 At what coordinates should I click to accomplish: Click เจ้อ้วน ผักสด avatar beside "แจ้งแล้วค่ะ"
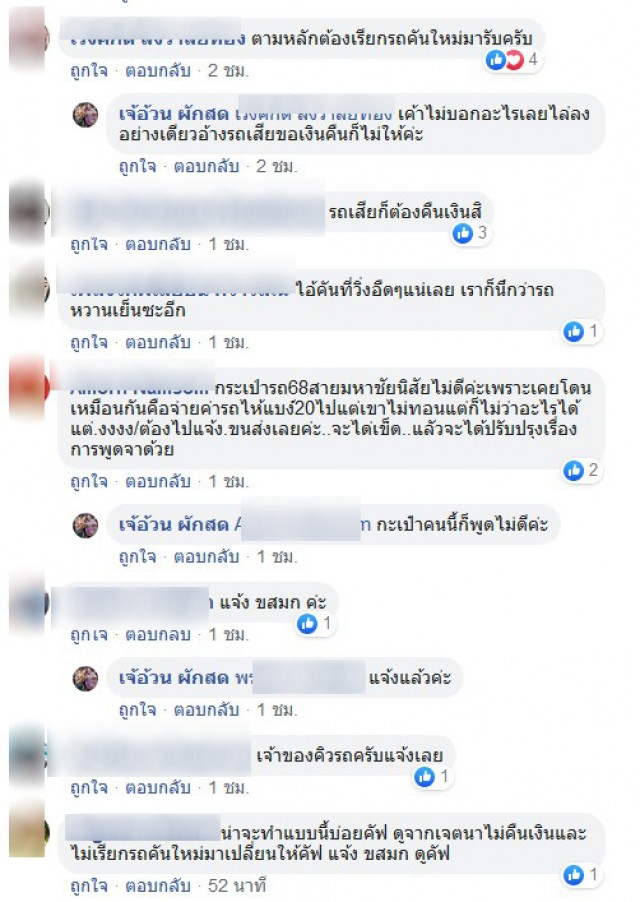85,679
